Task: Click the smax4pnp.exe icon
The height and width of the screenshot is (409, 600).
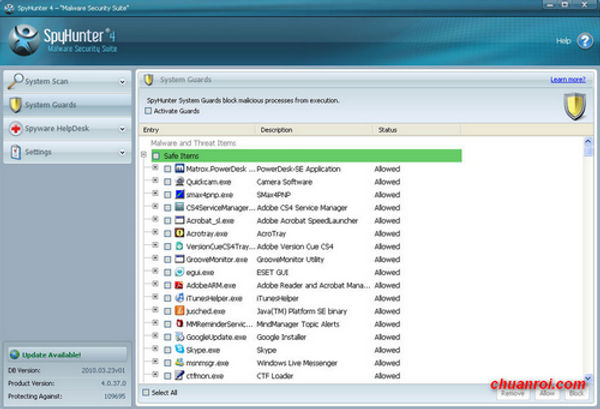Action: 179,194
